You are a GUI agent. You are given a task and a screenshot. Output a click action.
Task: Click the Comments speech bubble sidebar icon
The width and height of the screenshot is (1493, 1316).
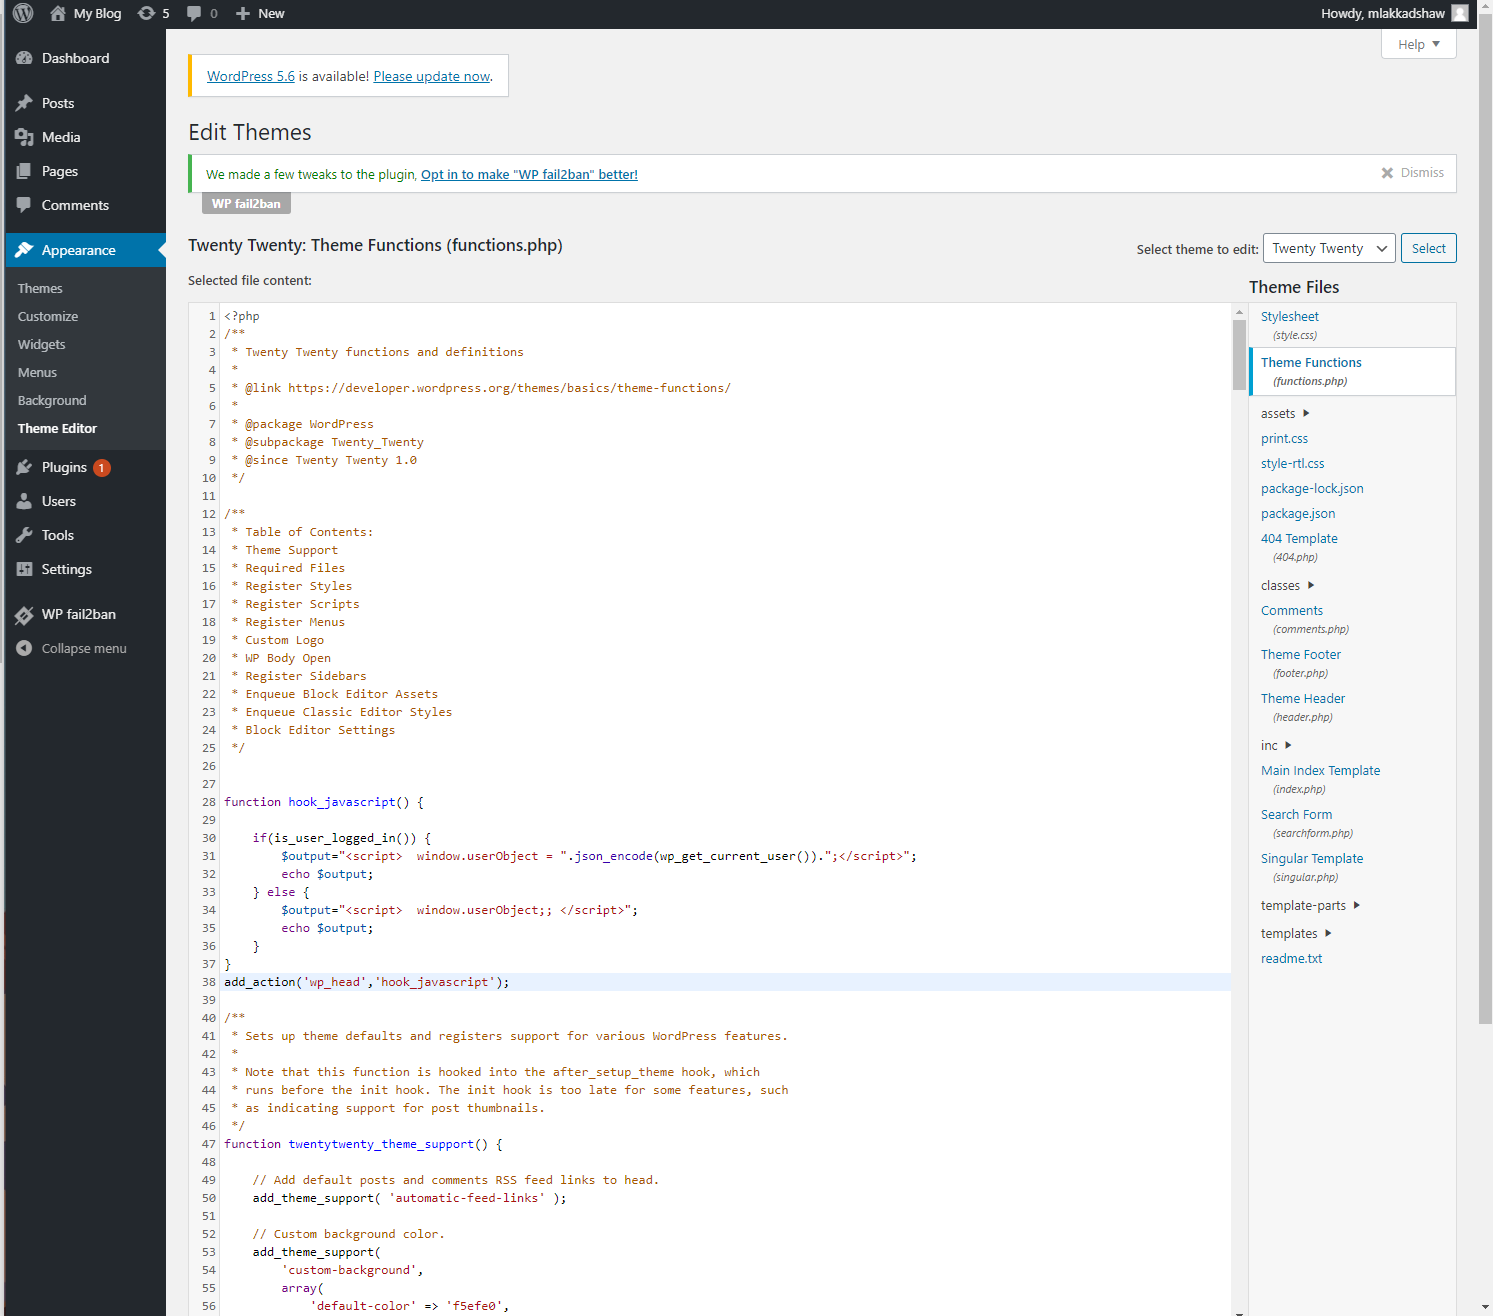[24, 205]
